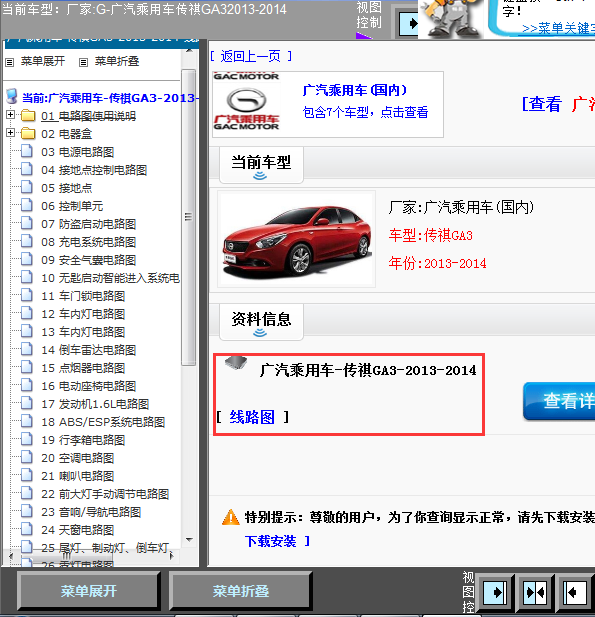
Task: Click bottom view-control collapse-left arrow icon
Action: 575,592
